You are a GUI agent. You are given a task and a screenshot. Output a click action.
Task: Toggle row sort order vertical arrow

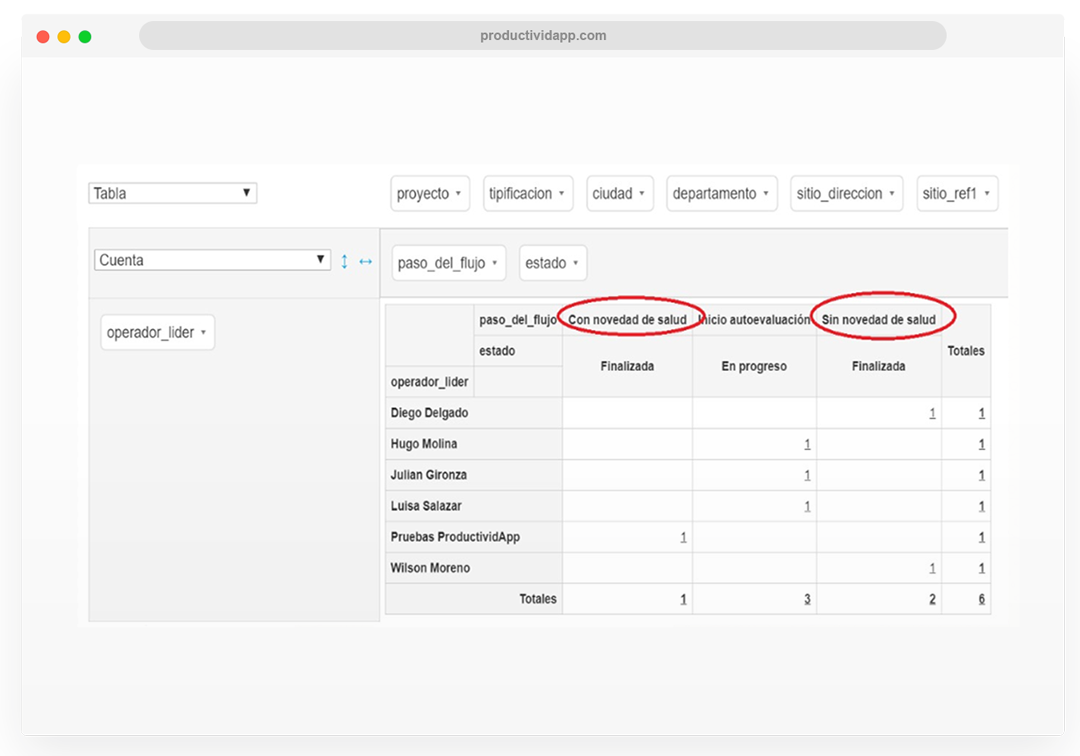point(344,261)
